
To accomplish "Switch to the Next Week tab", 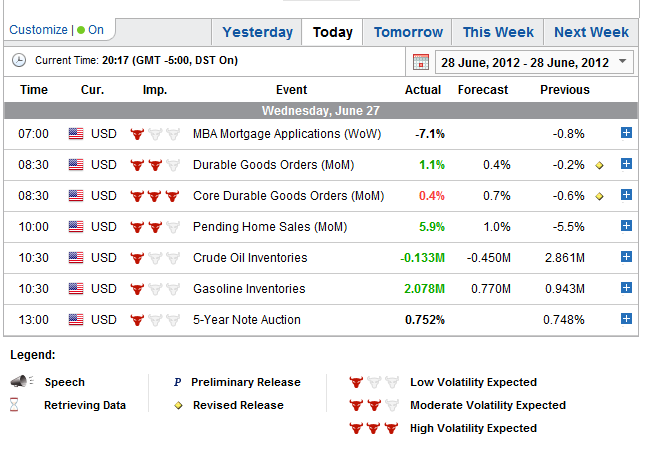I will pyautogui.click(x=591, y=32).
